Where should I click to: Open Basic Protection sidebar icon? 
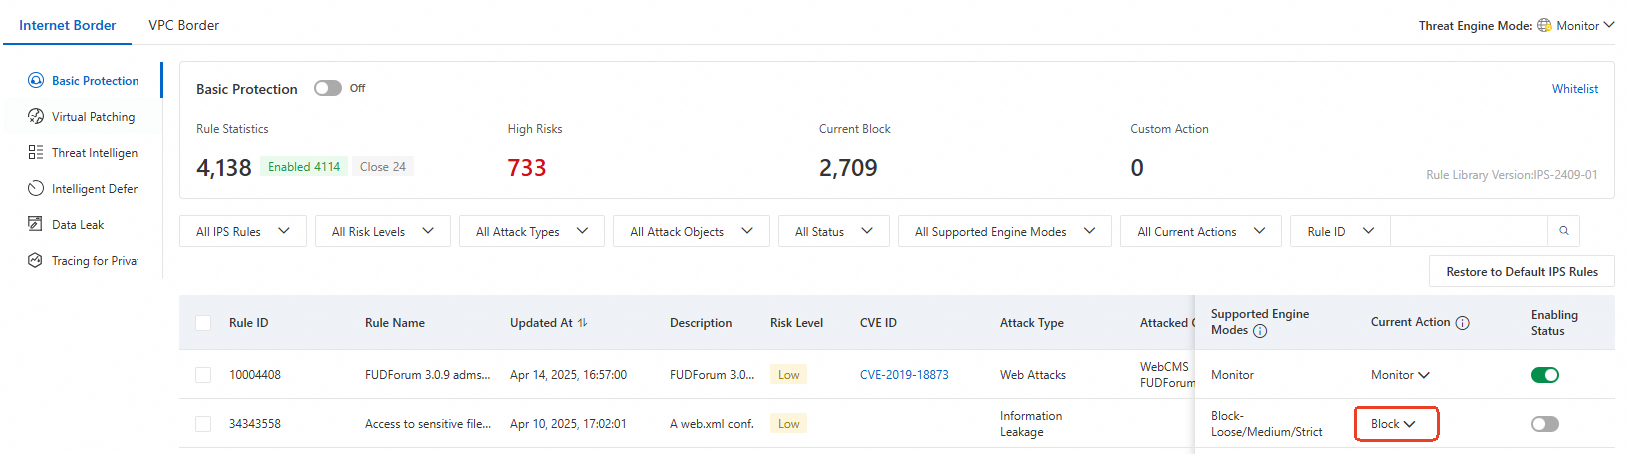tap(36, 80)
